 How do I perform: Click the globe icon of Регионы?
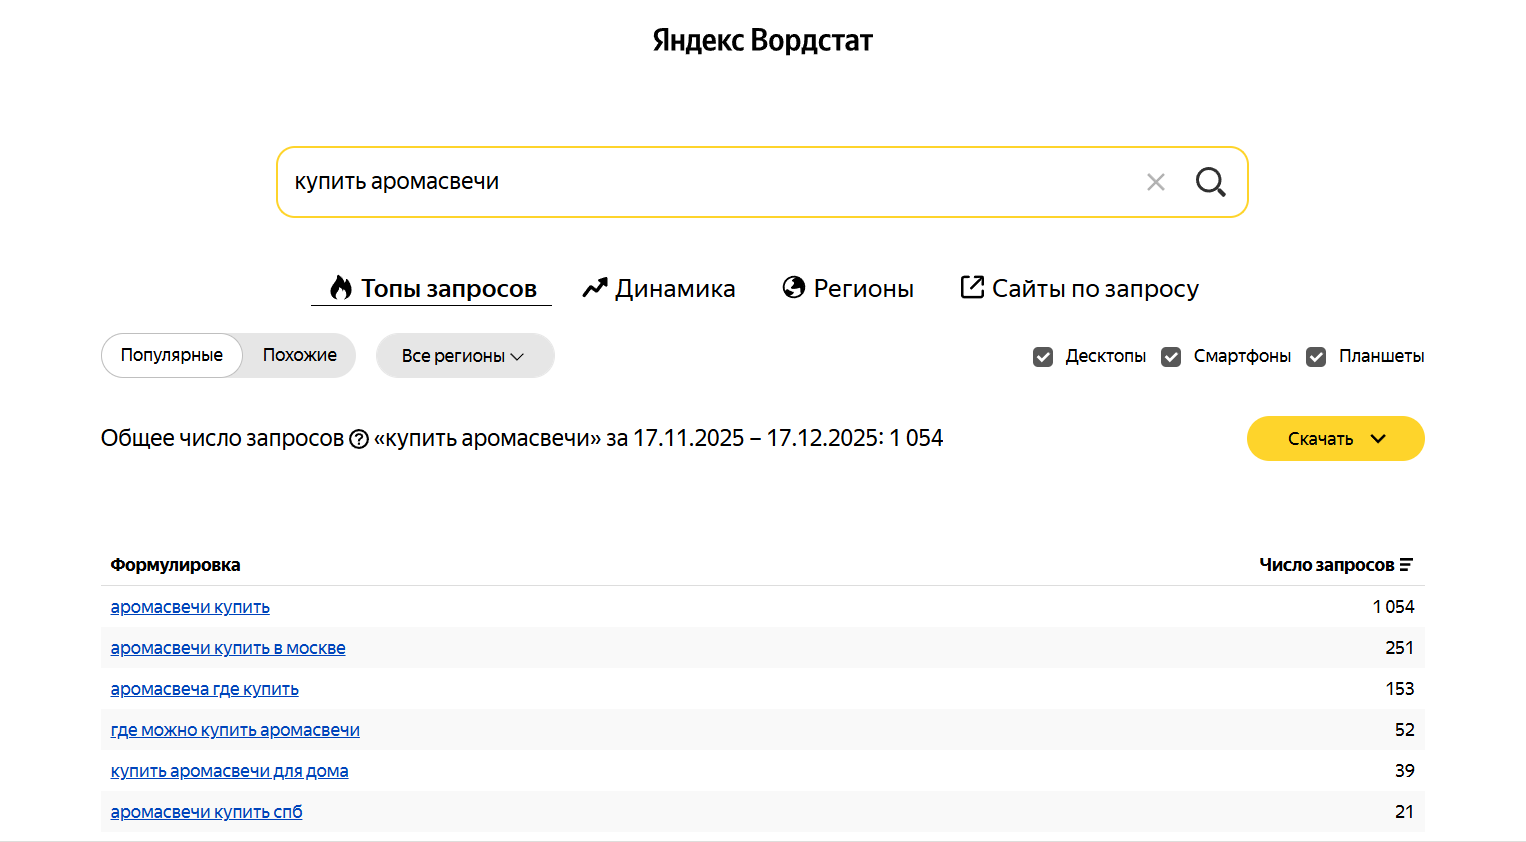(794, 288)
